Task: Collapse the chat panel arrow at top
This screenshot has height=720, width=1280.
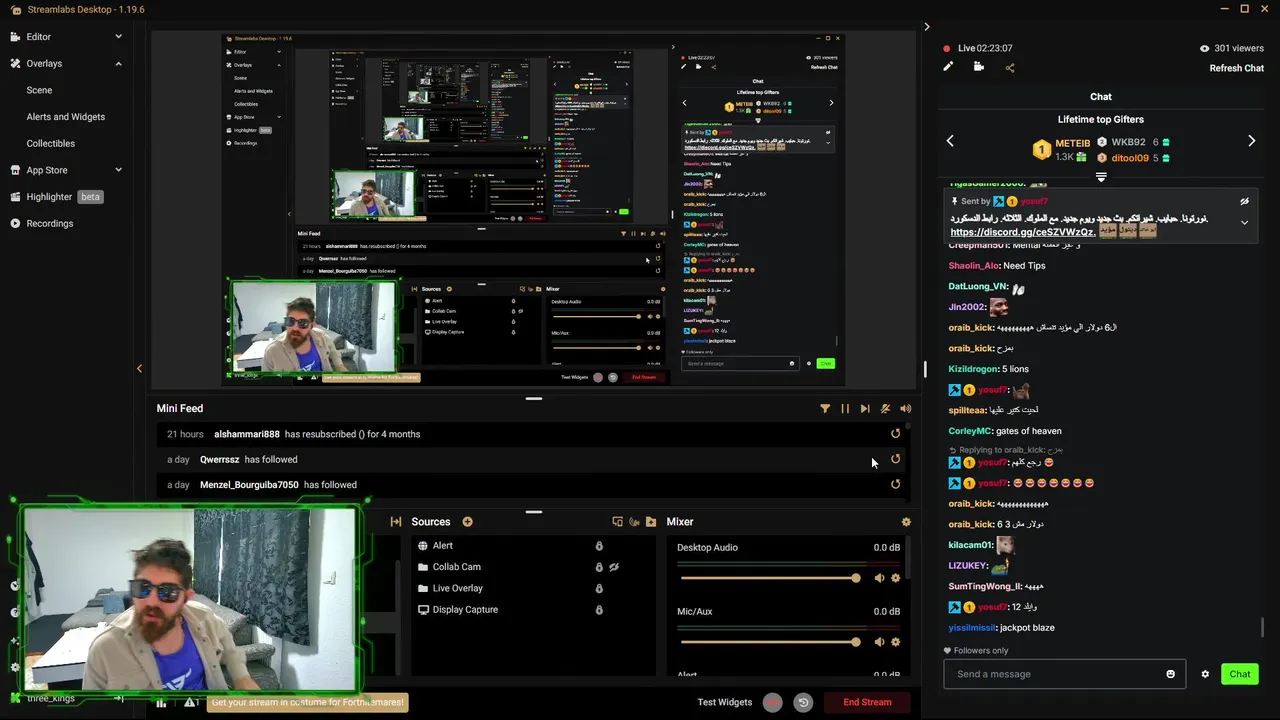Action: (926, 27)
